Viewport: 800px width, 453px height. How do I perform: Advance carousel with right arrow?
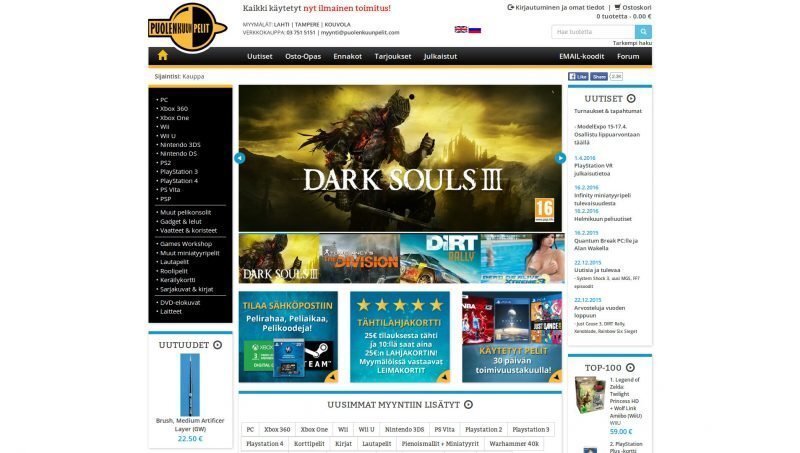tap(560, 158)
